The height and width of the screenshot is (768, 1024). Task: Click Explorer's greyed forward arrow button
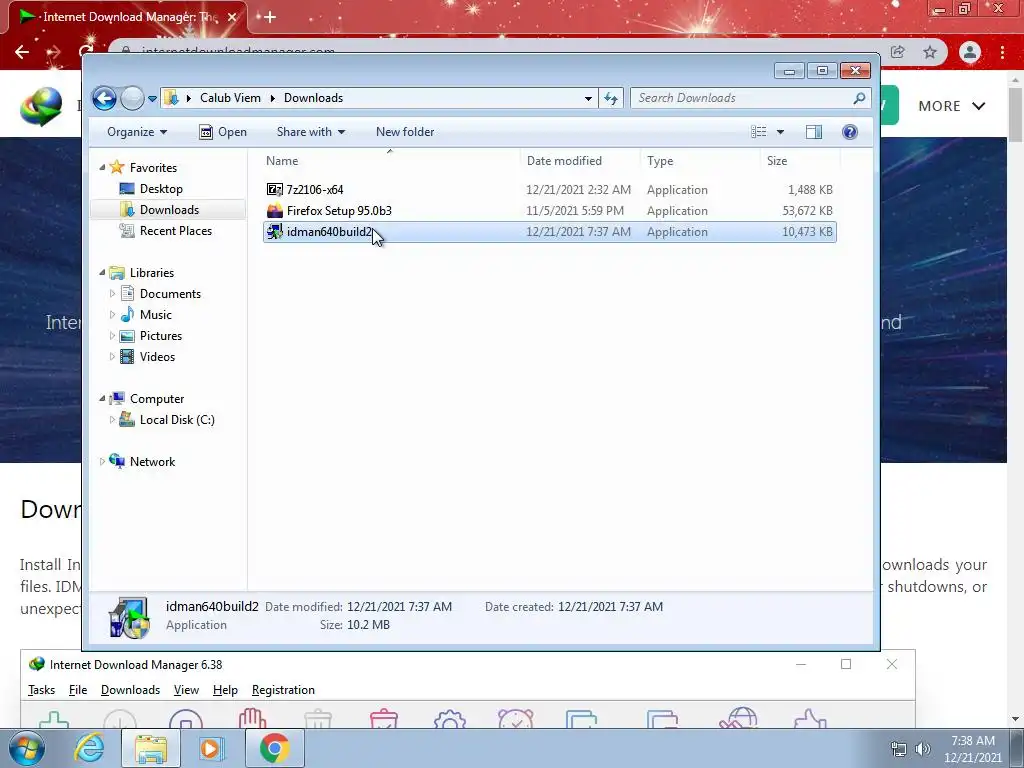pos(132,99)
